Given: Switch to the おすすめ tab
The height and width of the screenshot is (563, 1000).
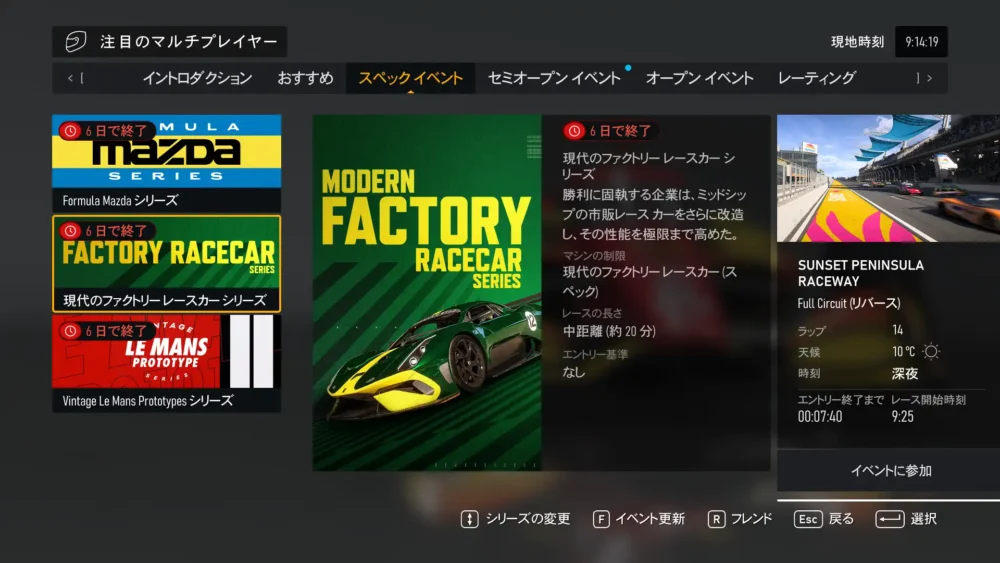Looking at the screenshot, I should pyautogui.click(x=305, y=78).
